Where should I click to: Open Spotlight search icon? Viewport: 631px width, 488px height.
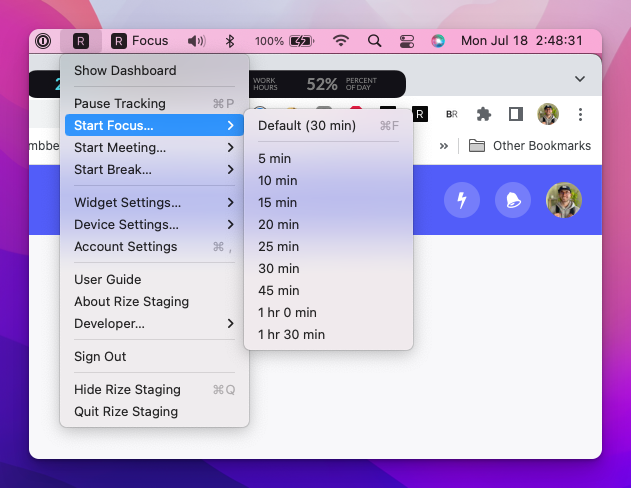pyautogui.click(x=374, y=41)
